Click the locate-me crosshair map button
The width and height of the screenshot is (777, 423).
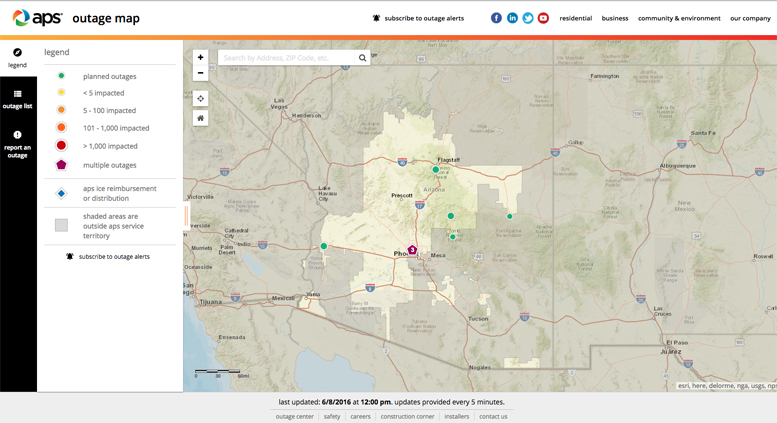[200, 99]
